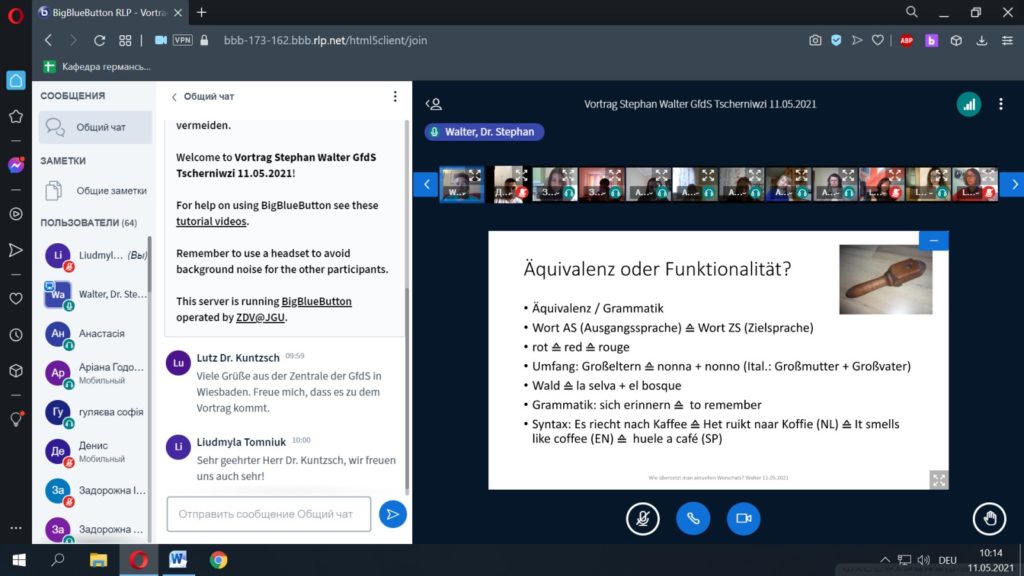Open the Кафедра германсь... bookmark
The height and width of the screenshot is (576, 1024).
(97, 67)
